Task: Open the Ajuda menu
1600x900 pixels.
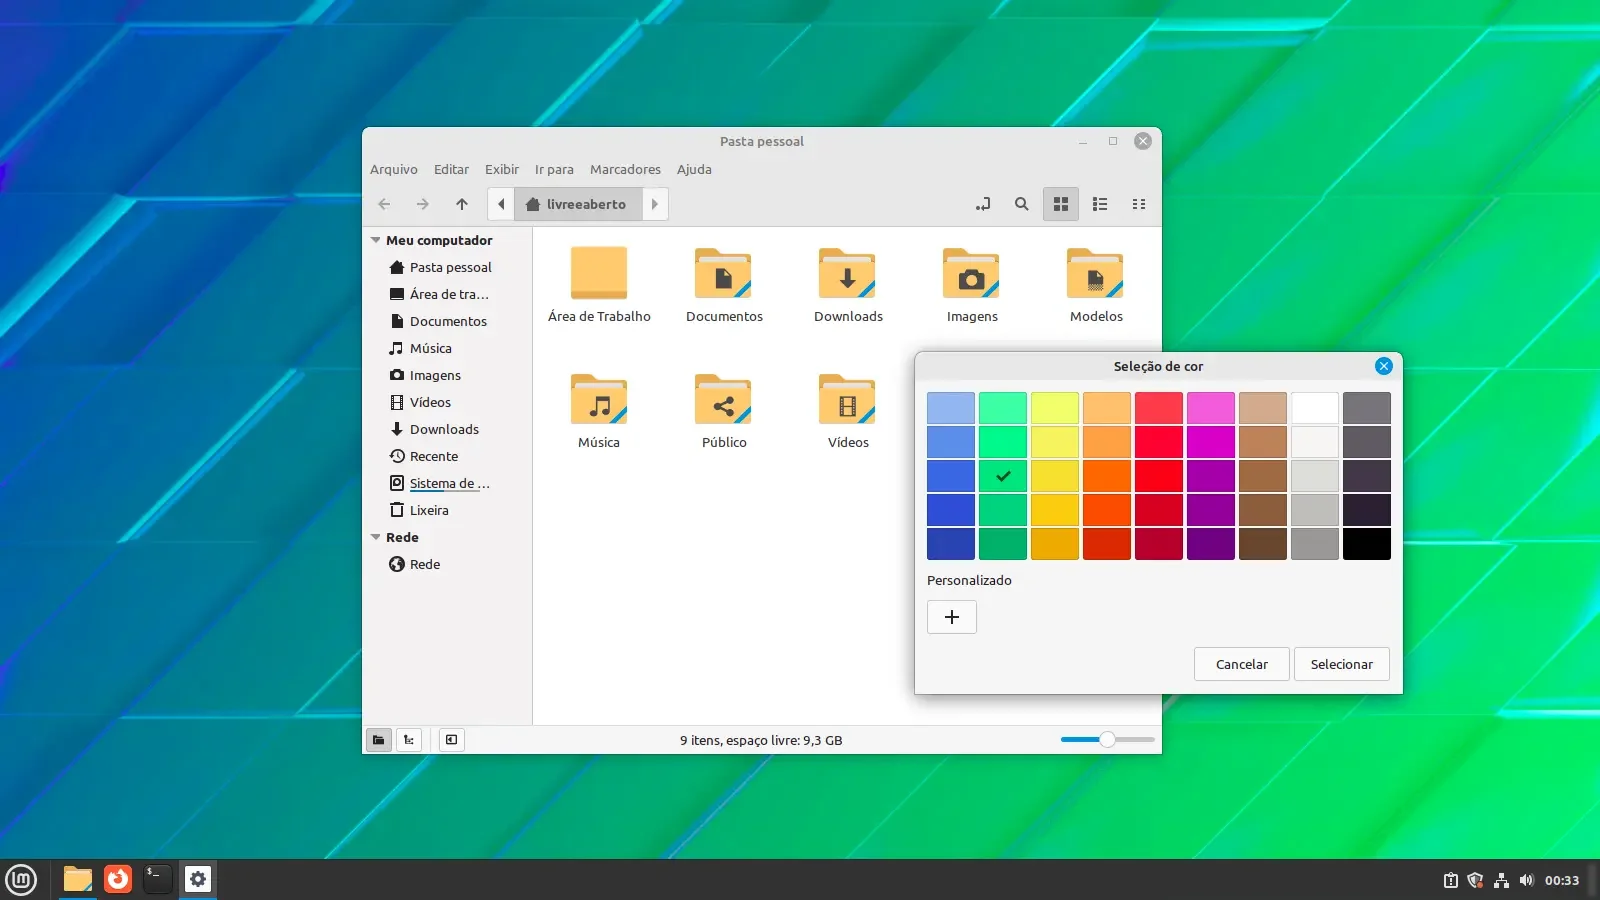Action: tap(694, 169)
